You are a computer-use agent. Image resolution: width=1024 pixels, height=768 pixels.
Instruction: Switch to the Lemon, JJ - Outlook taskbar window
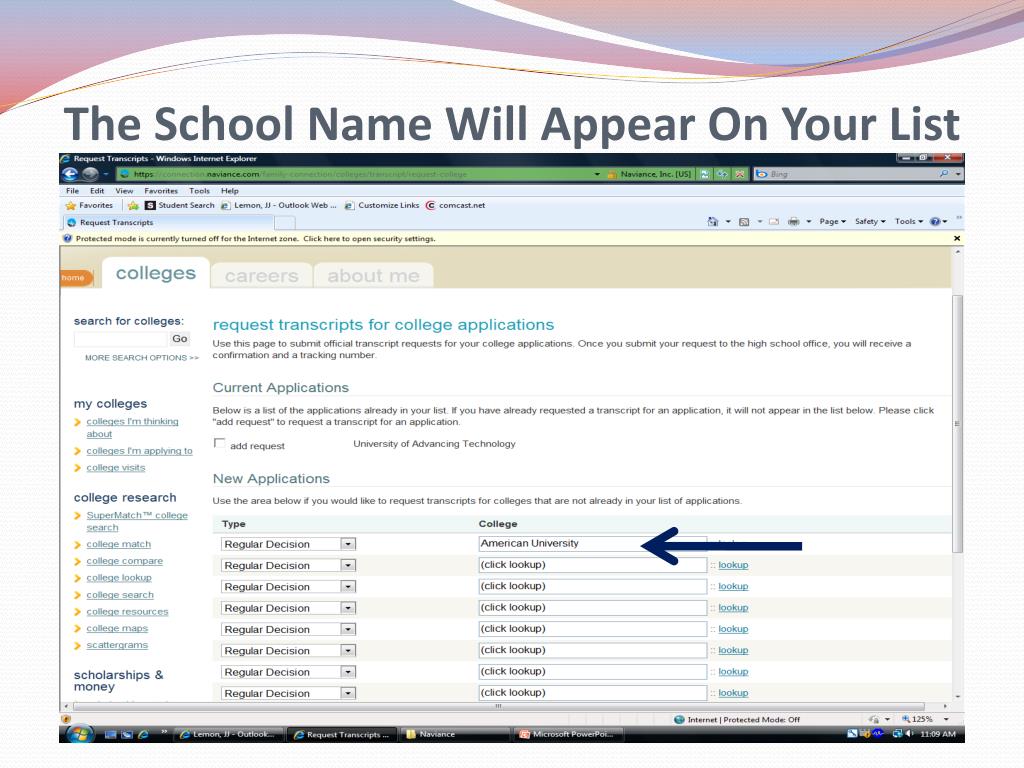230,735
